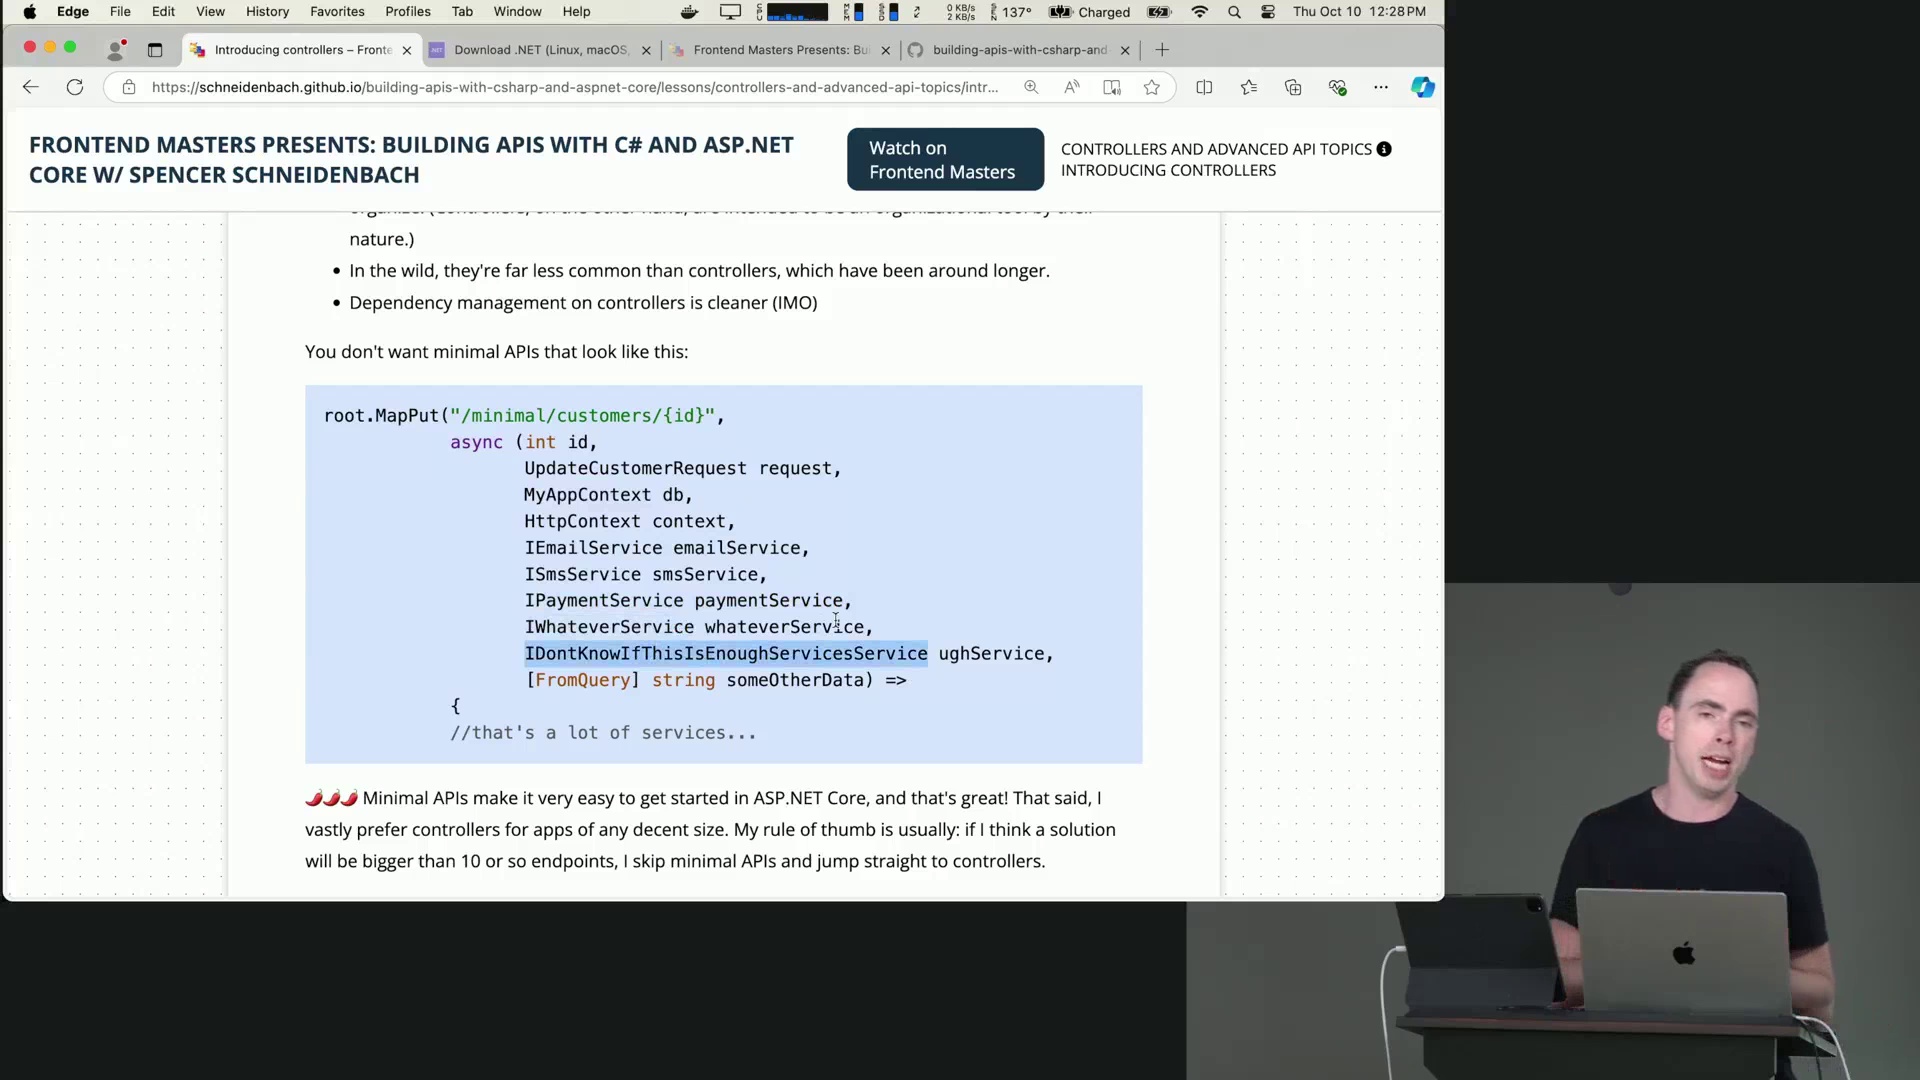Open the File menu
Screen dimensions: 1920x1080
pyautogui.click(x=120, y=12)
